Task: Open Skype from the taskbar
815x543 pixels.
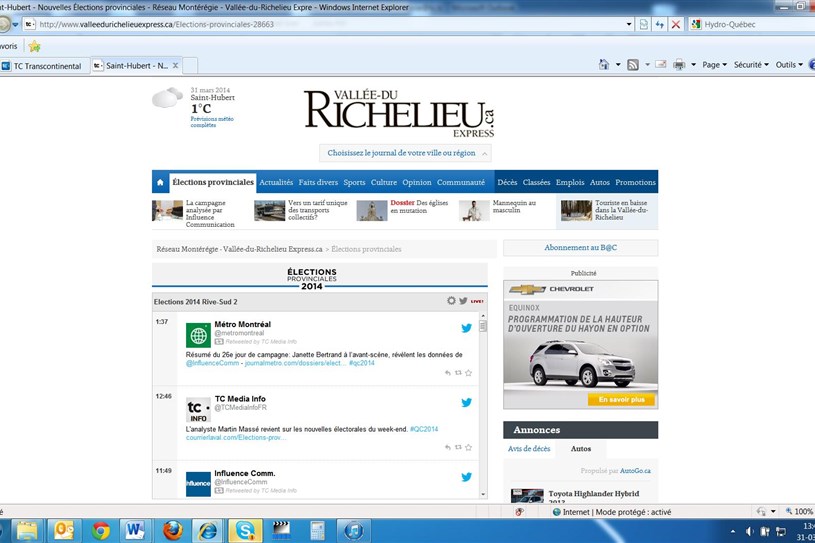Action: (x=244, y=531)
